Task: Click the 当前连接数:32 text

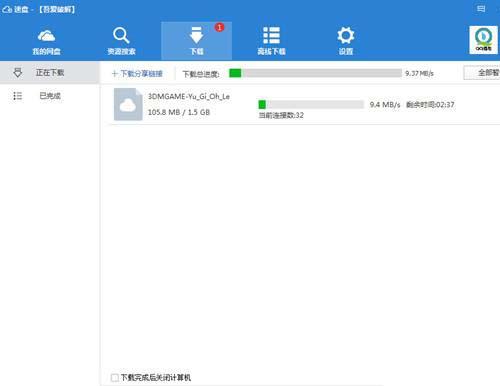Action: click(x=281, y=115)
